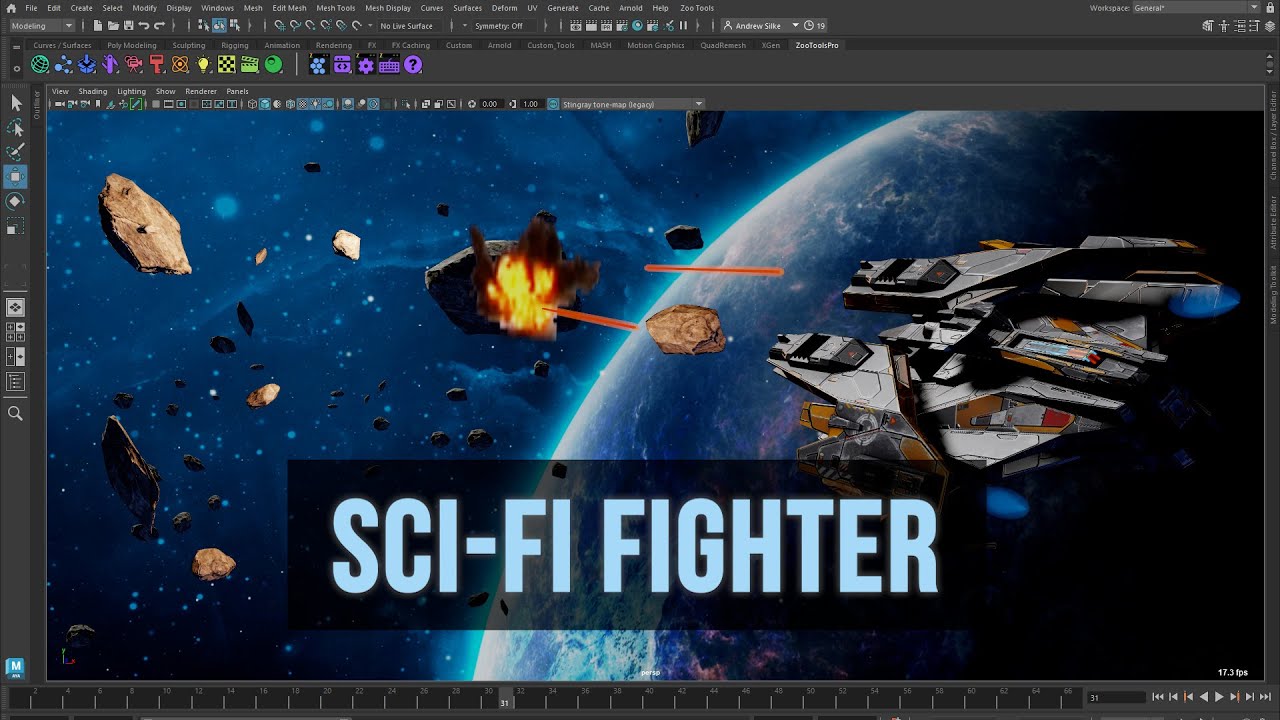Click the current frame number field
The image size is (1280, 720).
[x=1116, y=697]
